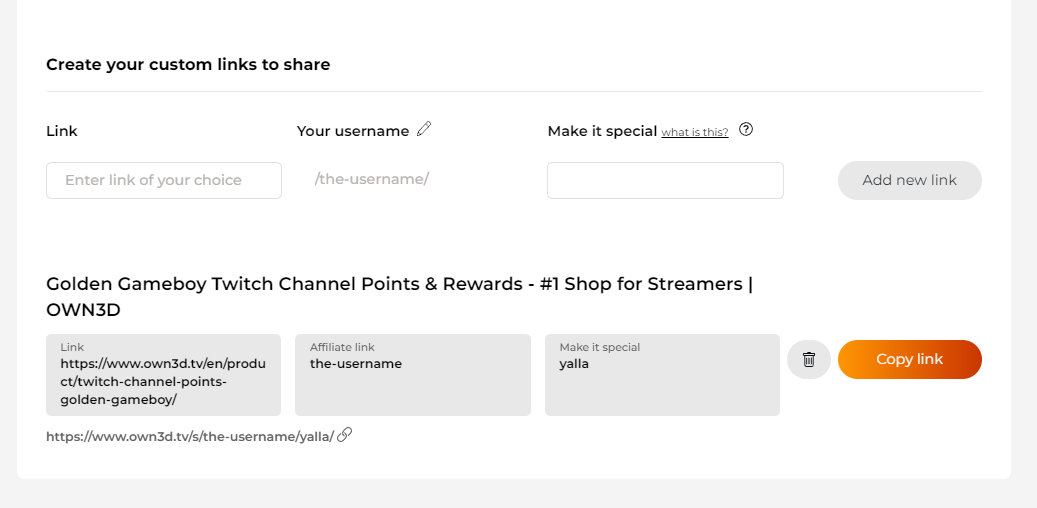
Task: Click the "Link" column label above the input
Action: 62,131
